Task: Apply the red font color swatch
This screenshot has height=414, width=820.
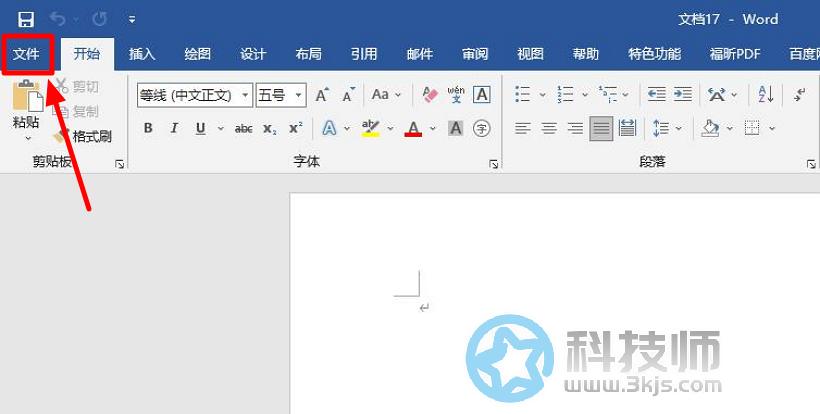Action: pyautogui.click(x=413, y=128)
